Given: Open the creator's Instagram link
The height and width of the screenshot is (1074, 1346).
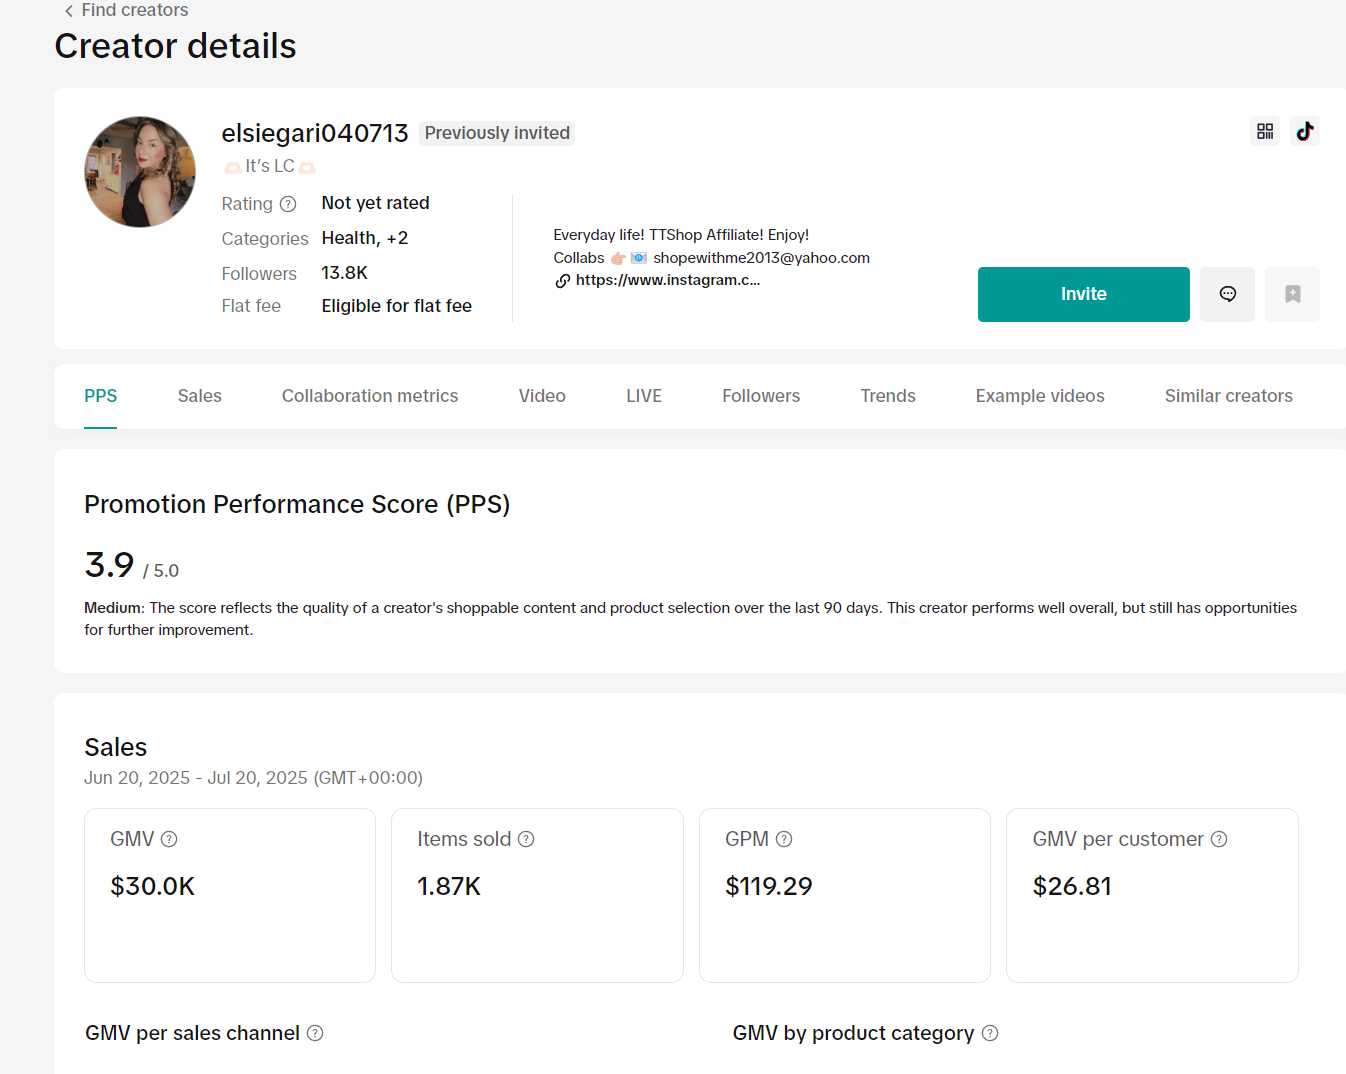Looking at the screenshot, I should point(667,280).
